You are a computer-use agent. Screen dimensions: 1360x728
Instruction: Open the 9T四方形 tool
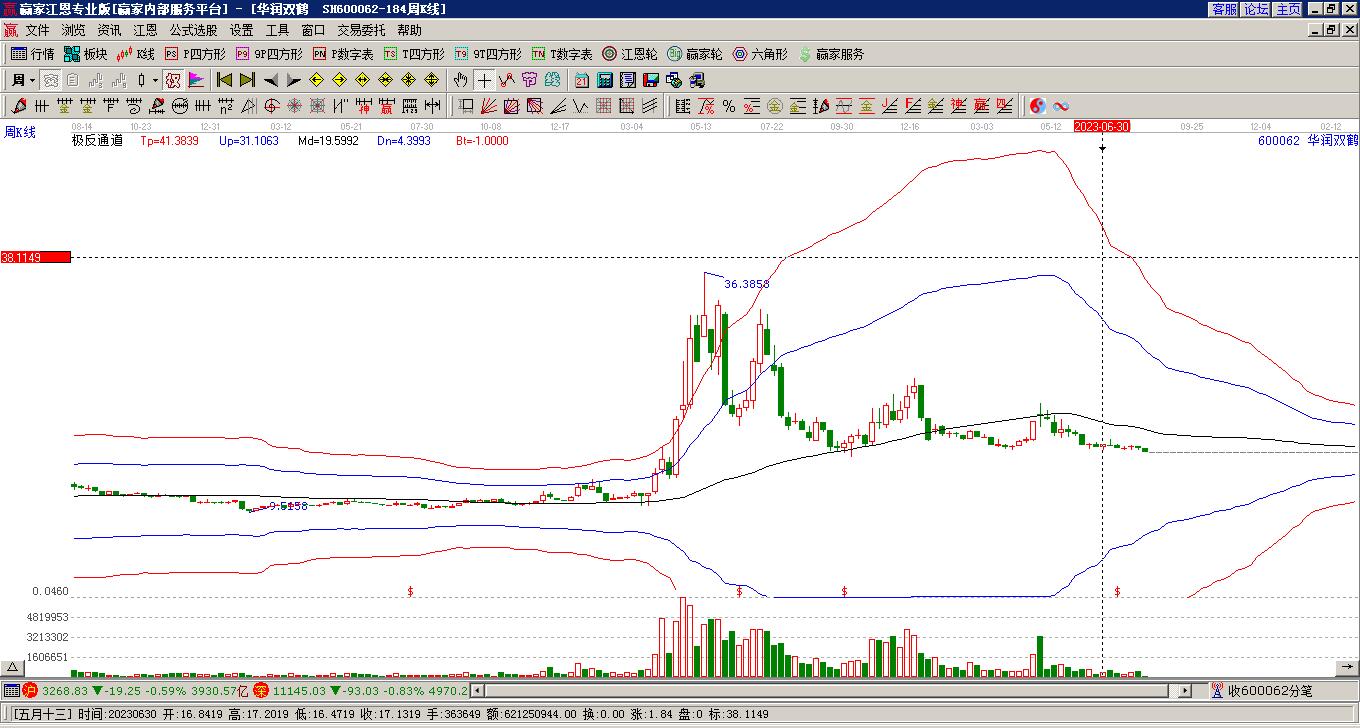pyautogui.click(x=489, y=54)
